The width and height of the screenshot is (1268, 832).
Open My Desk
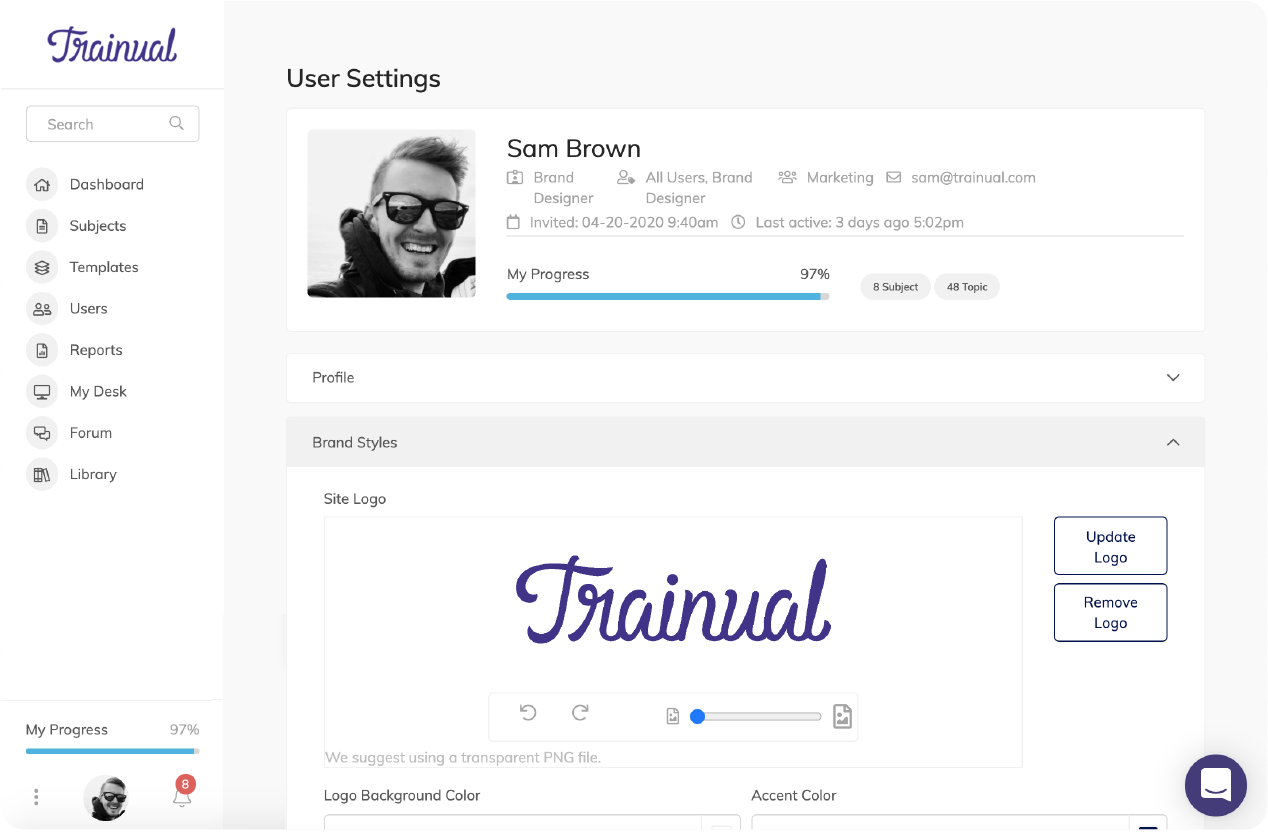98,392
